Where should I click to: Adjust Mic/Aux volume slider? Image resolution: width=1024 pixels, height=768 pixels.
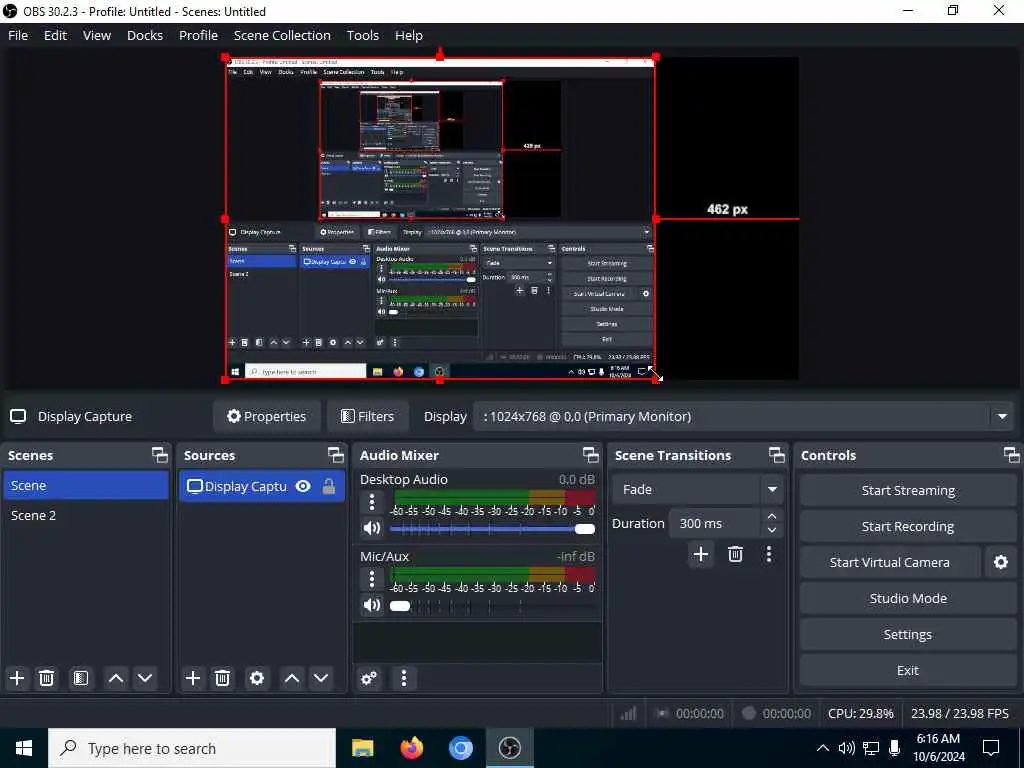[x=492, y=605]
